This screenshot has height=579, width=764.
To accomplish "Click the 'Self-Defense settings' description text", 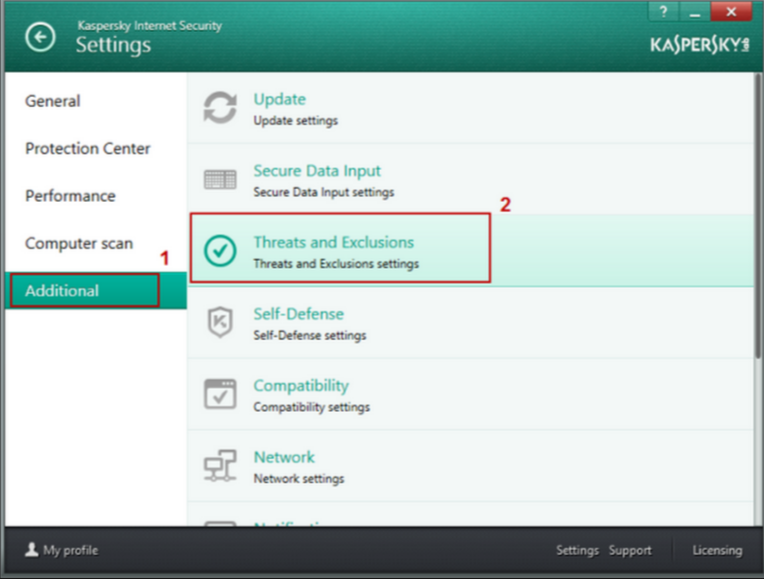I will click(310, 335).
